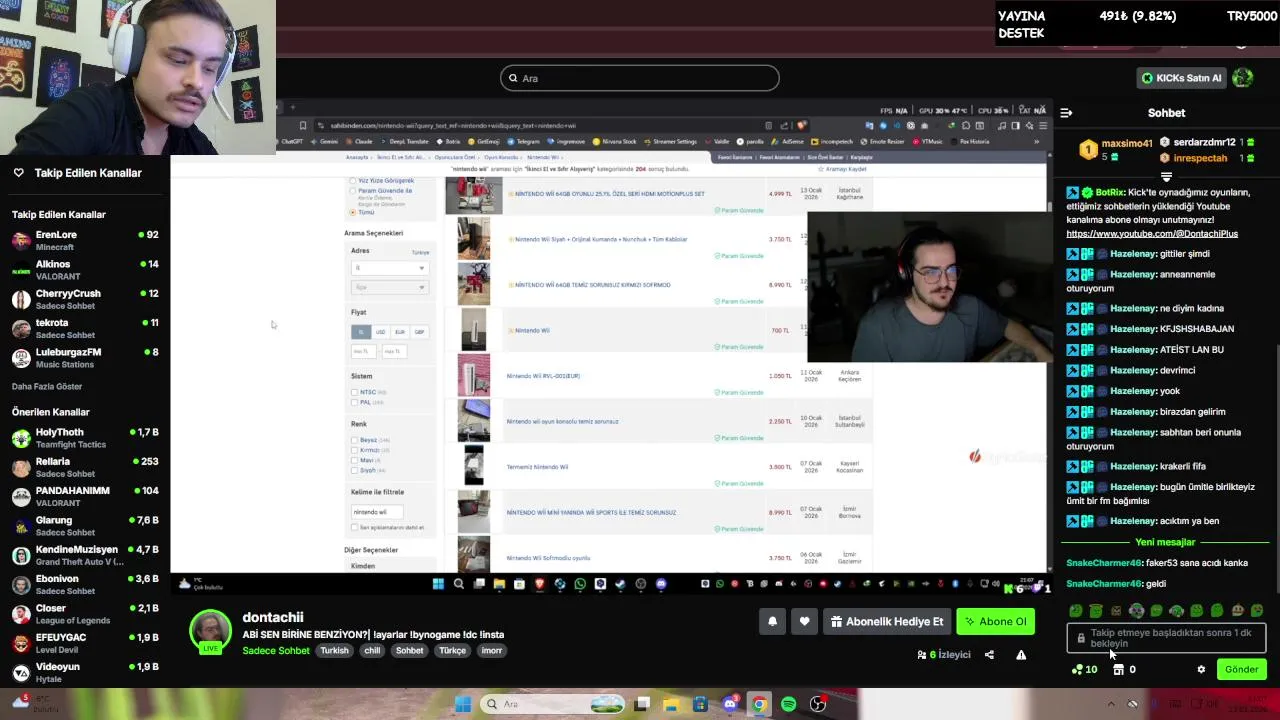Viewport: 1280px width, 720px height.
Task: Expand Daha Fazla Göster in followed channels
Action: (47, 386)
